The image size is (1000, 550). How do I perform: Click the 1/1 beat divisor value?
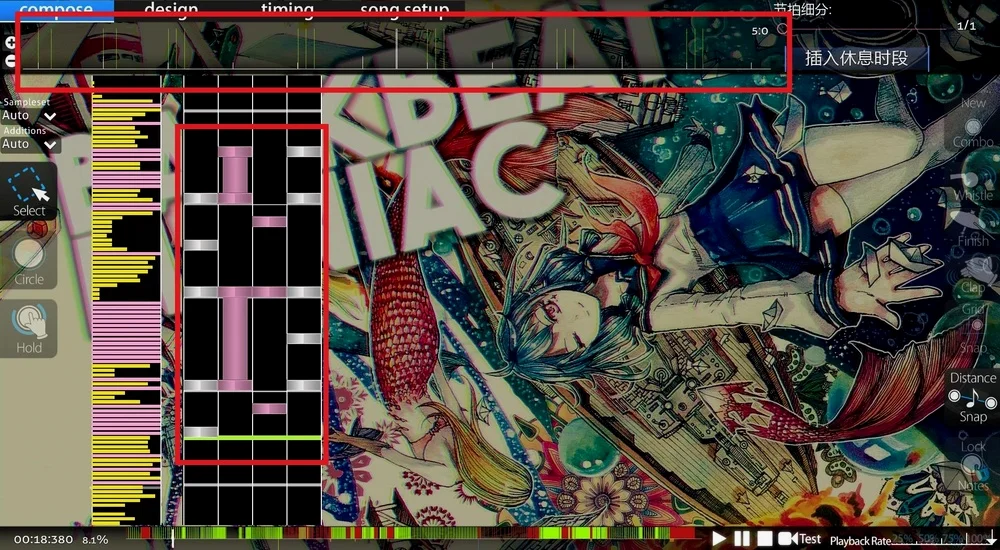(966, 26)
